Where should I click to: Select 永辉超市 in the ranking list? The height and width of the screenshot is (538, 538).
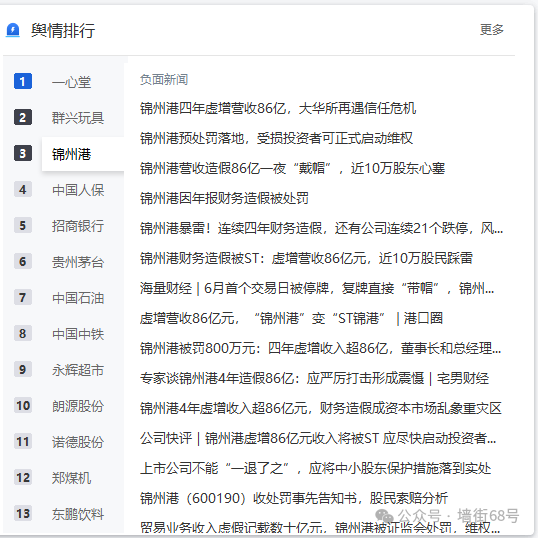(78, 370)
